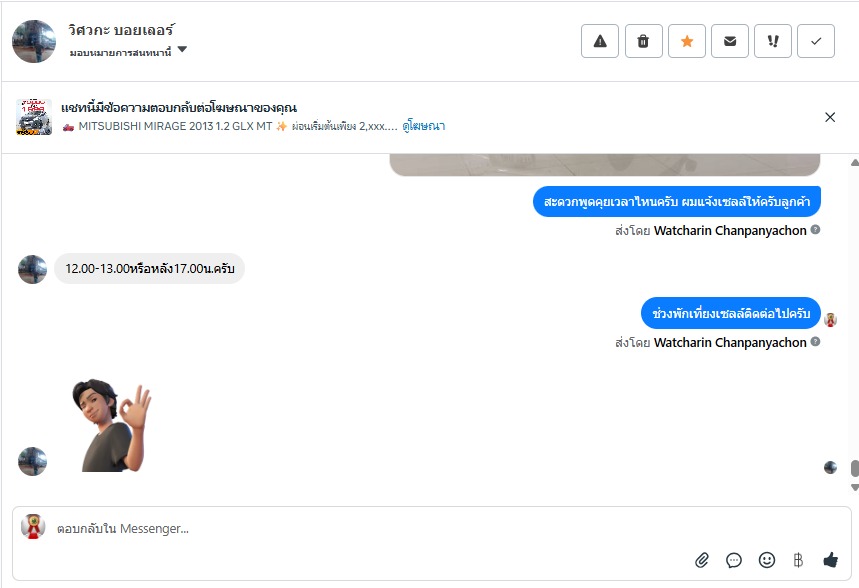Dismiss the ad reply banner

click(830, 117)
